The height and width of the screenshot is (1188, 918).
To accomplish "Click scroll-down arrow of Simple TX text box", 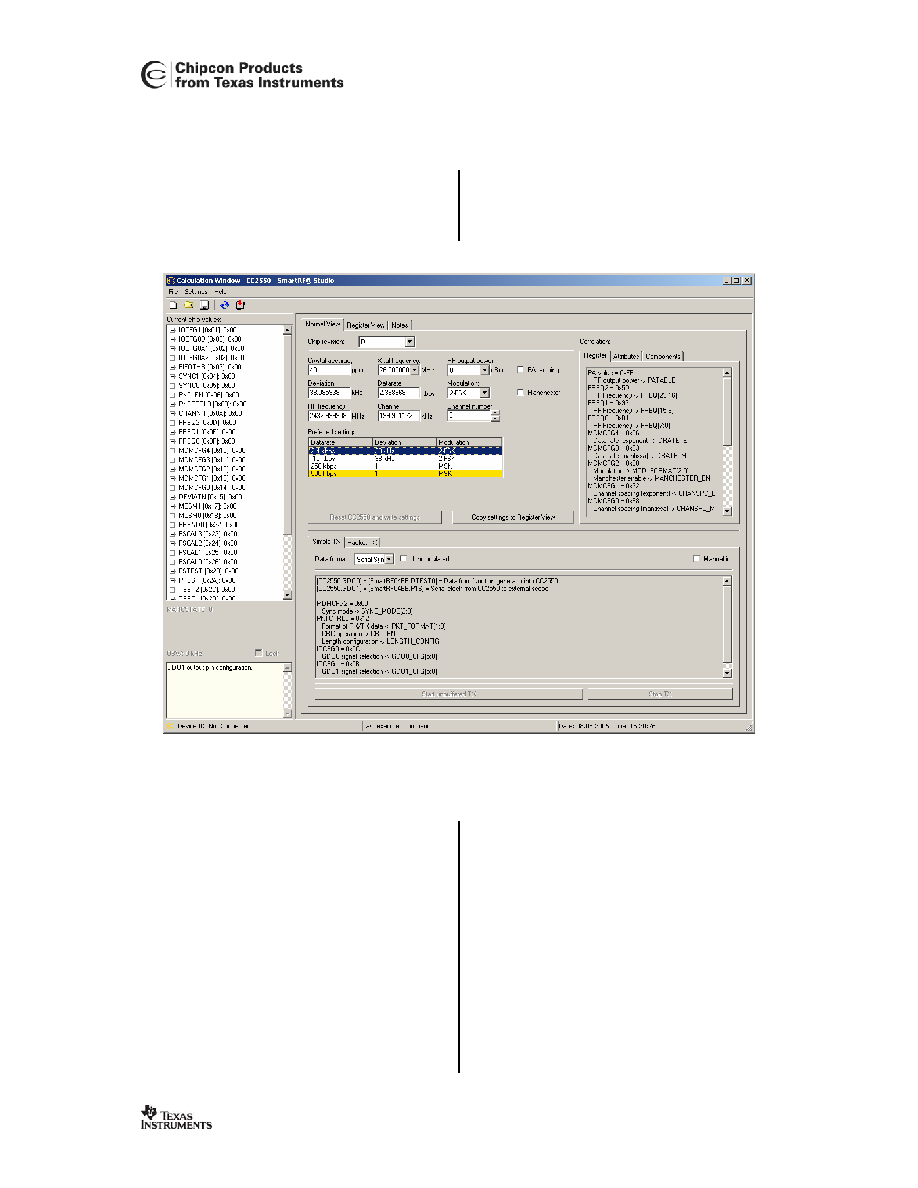I will coord(727,673).
